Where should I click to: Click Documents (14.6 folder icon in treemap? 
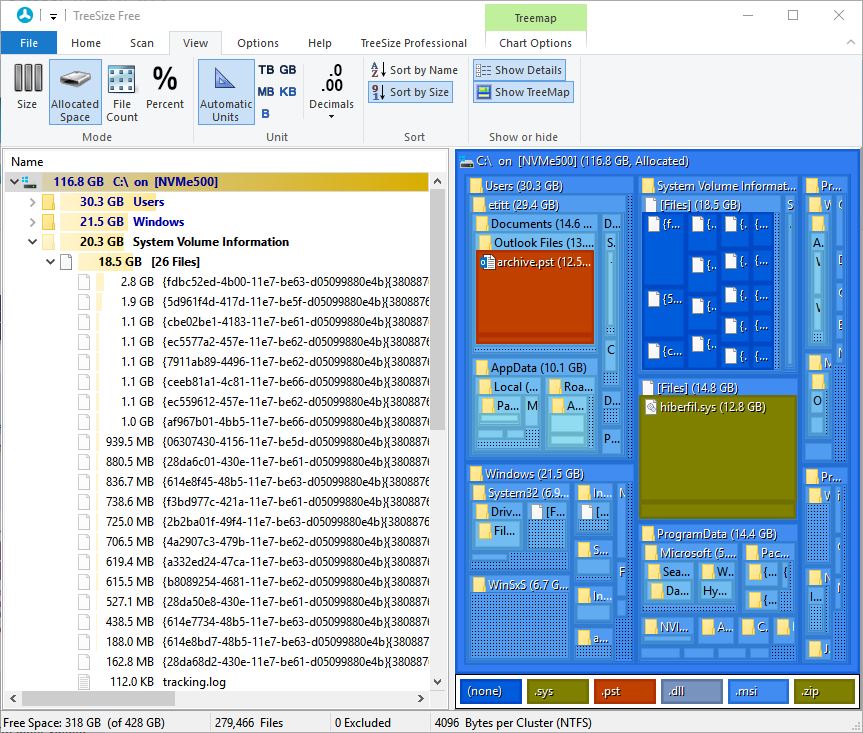pos(482,223)
